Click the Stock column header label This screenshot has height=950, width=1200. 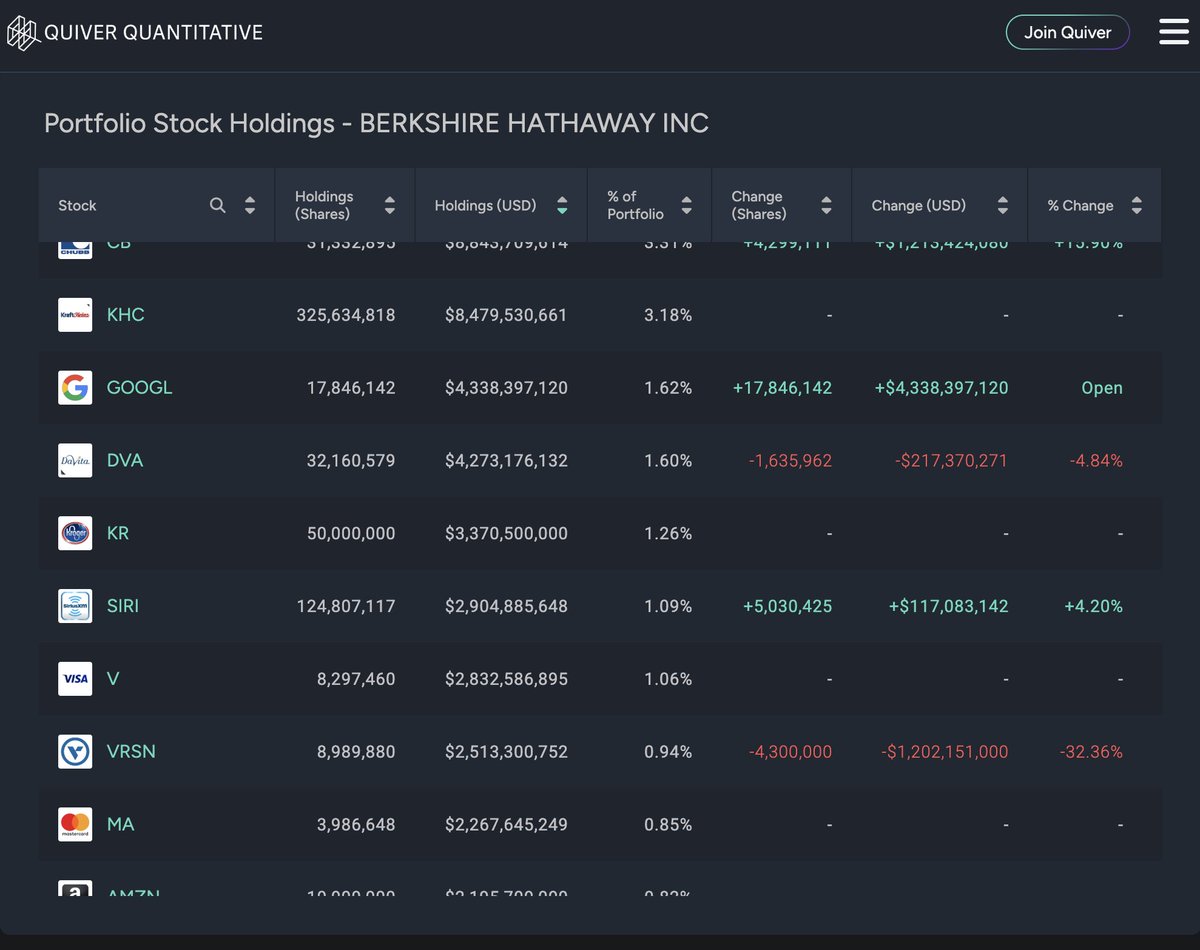[x=77, y=205]
